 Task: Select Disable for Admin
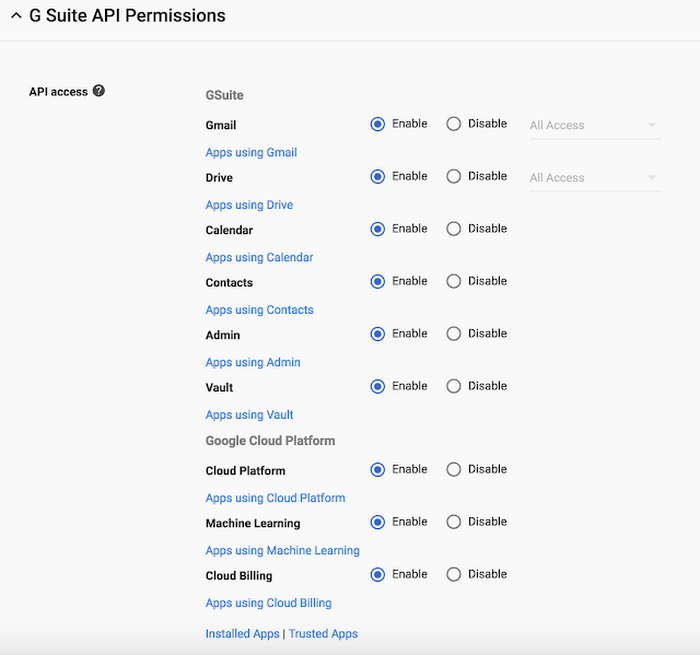[x=454, y=334]
